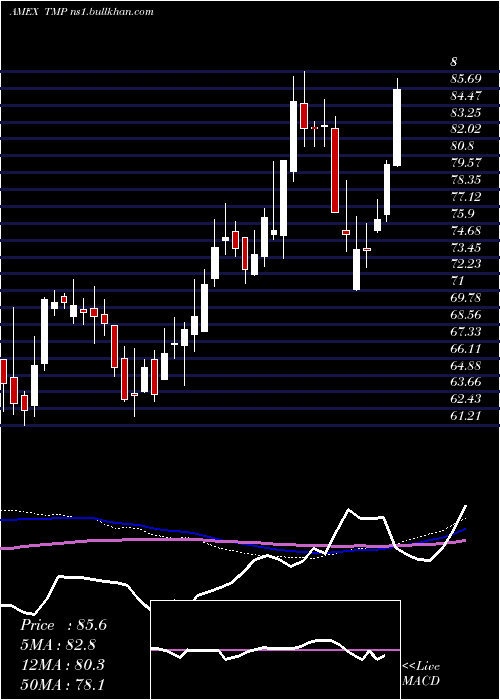Click the '<<Live MACD' label
500x700 pixels.
[x=421, y=673]
